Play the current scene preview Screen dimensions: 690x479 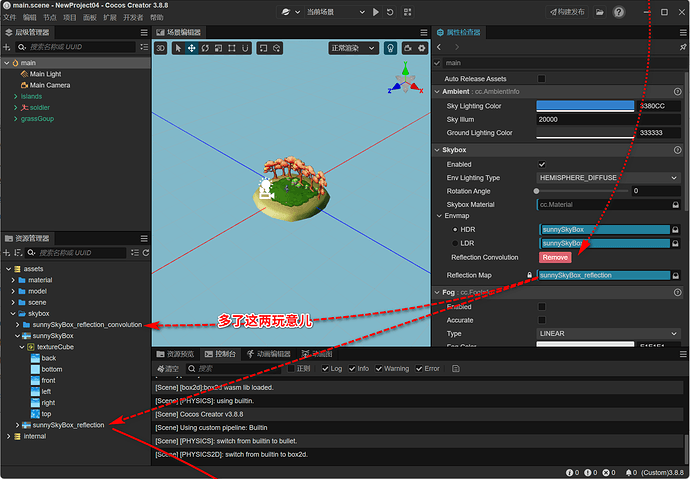pyautogui.click(x=376, y=12)
